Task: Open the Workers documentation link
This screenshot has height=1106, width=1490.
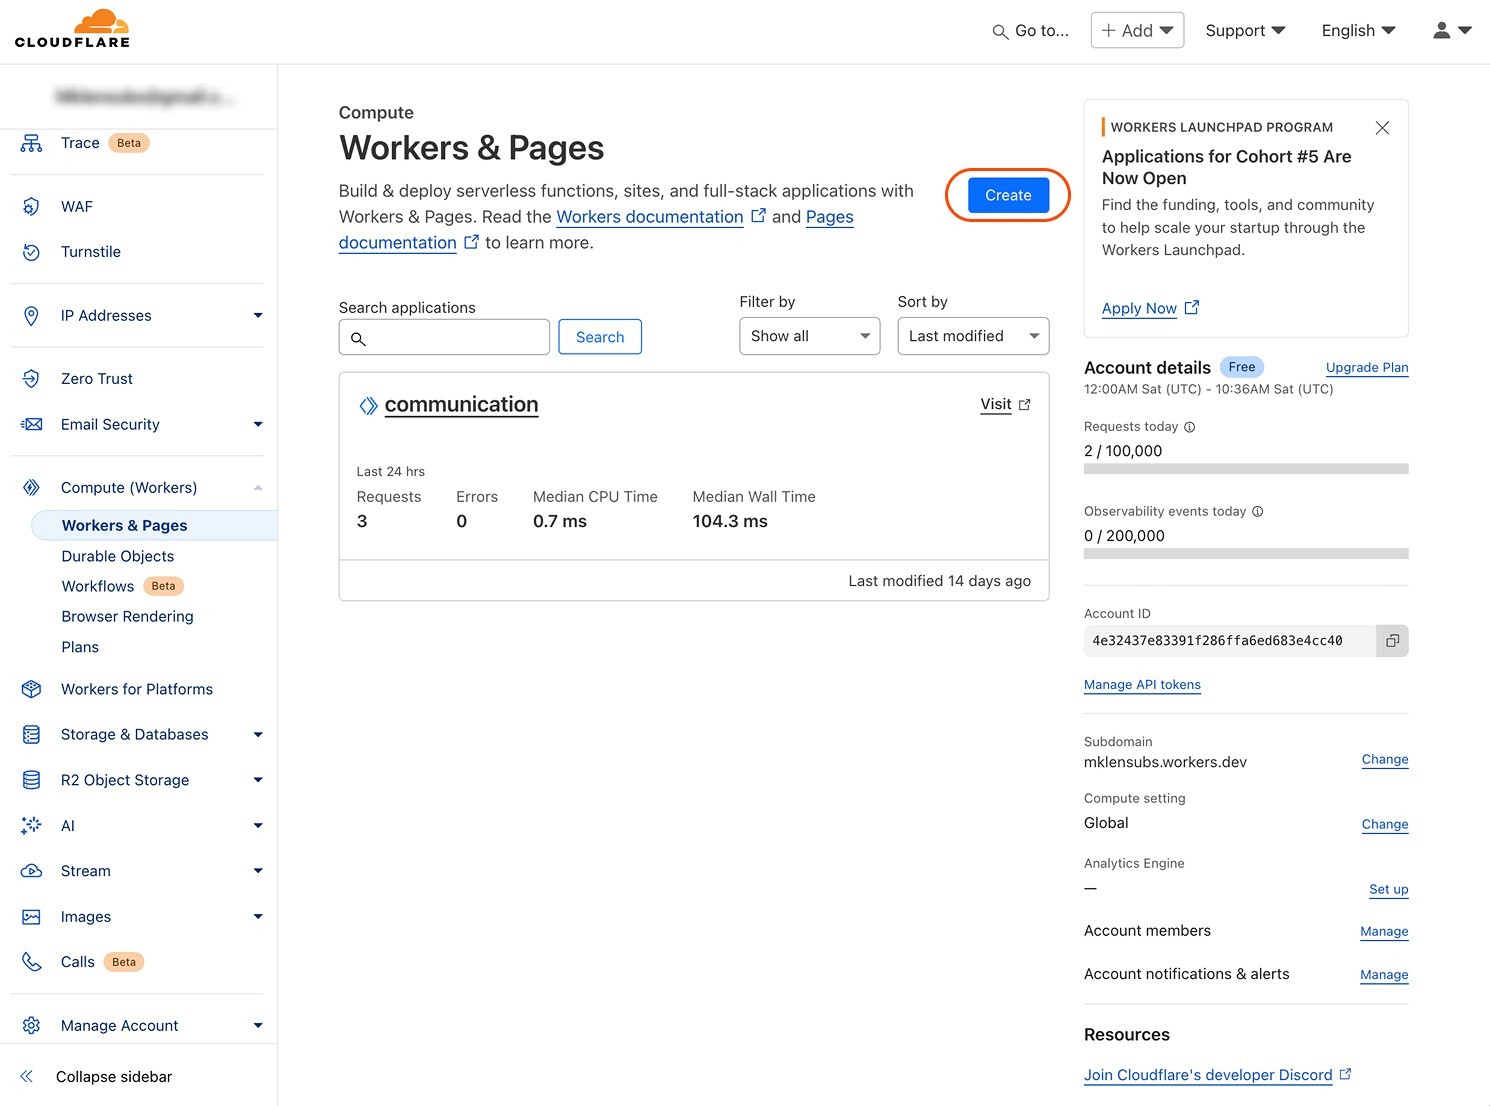Action: 650,217
